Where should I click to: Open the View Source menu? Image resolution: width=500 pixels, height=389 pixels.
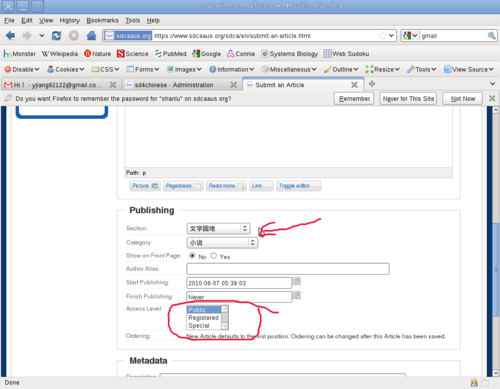468,69
